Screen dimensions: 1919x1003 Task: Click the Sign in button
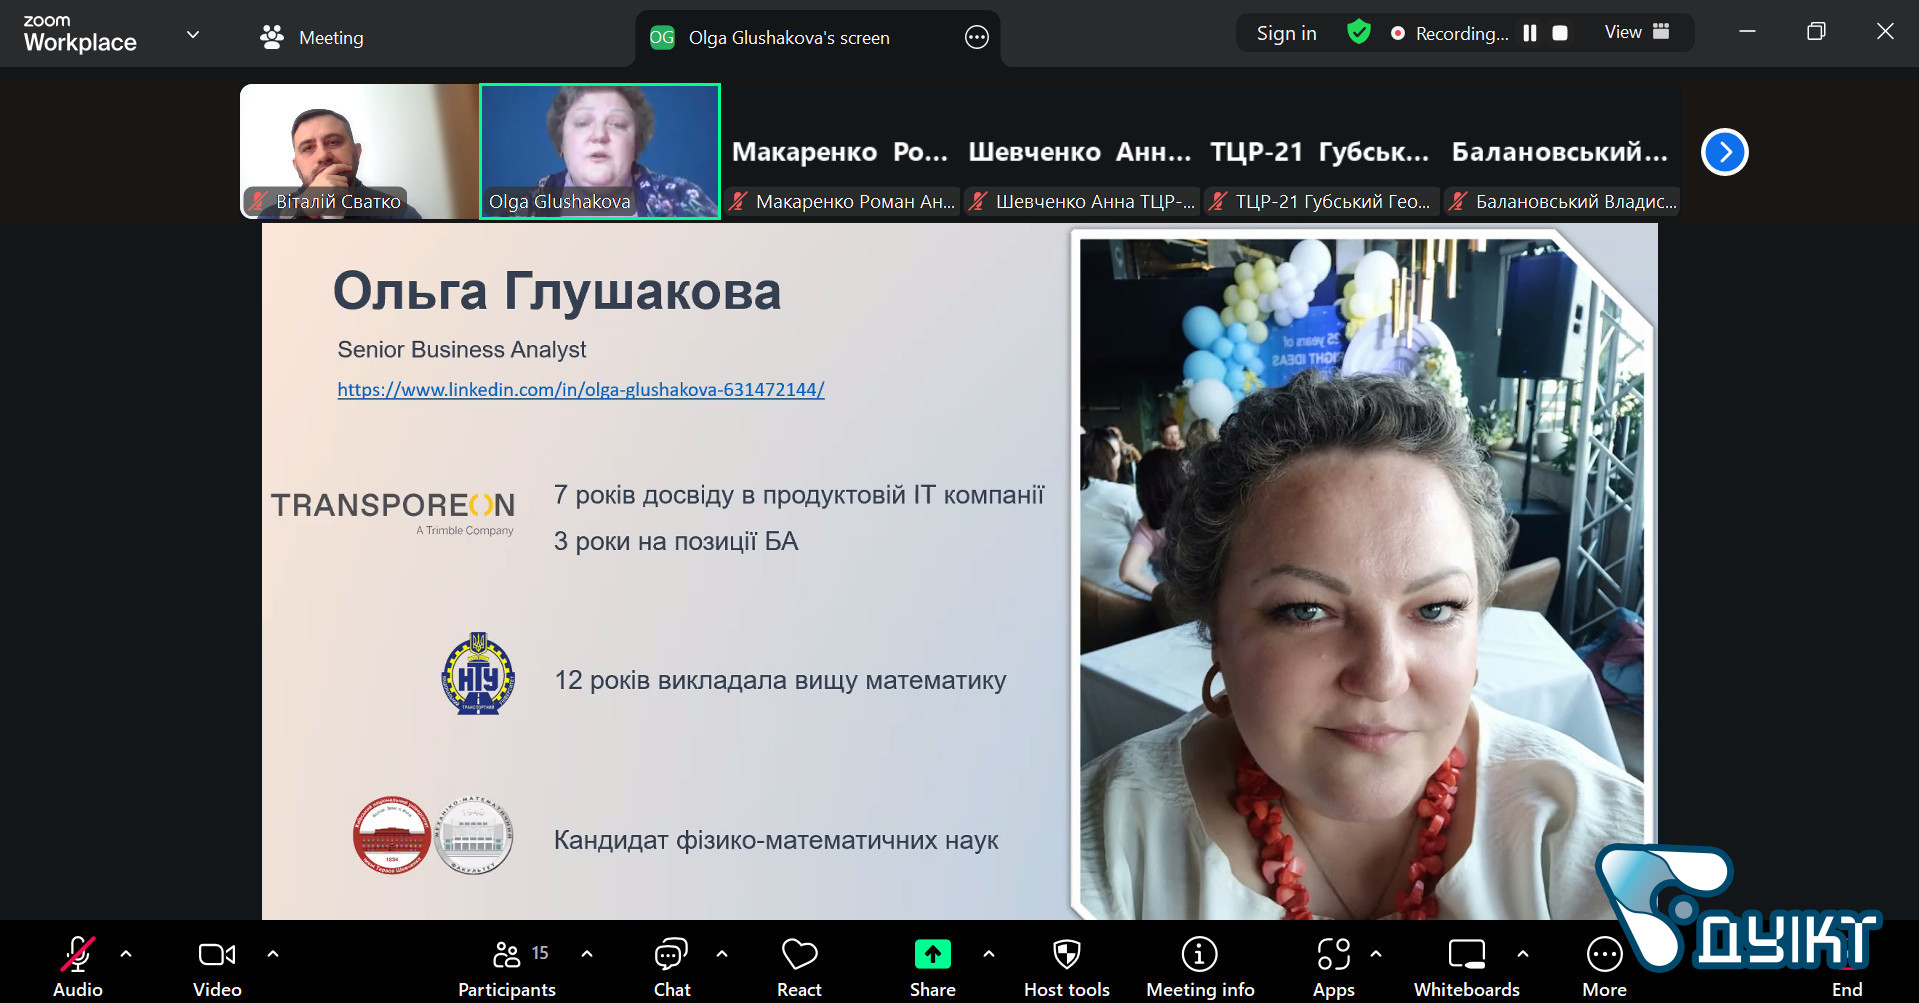[x=1286, y=33]
